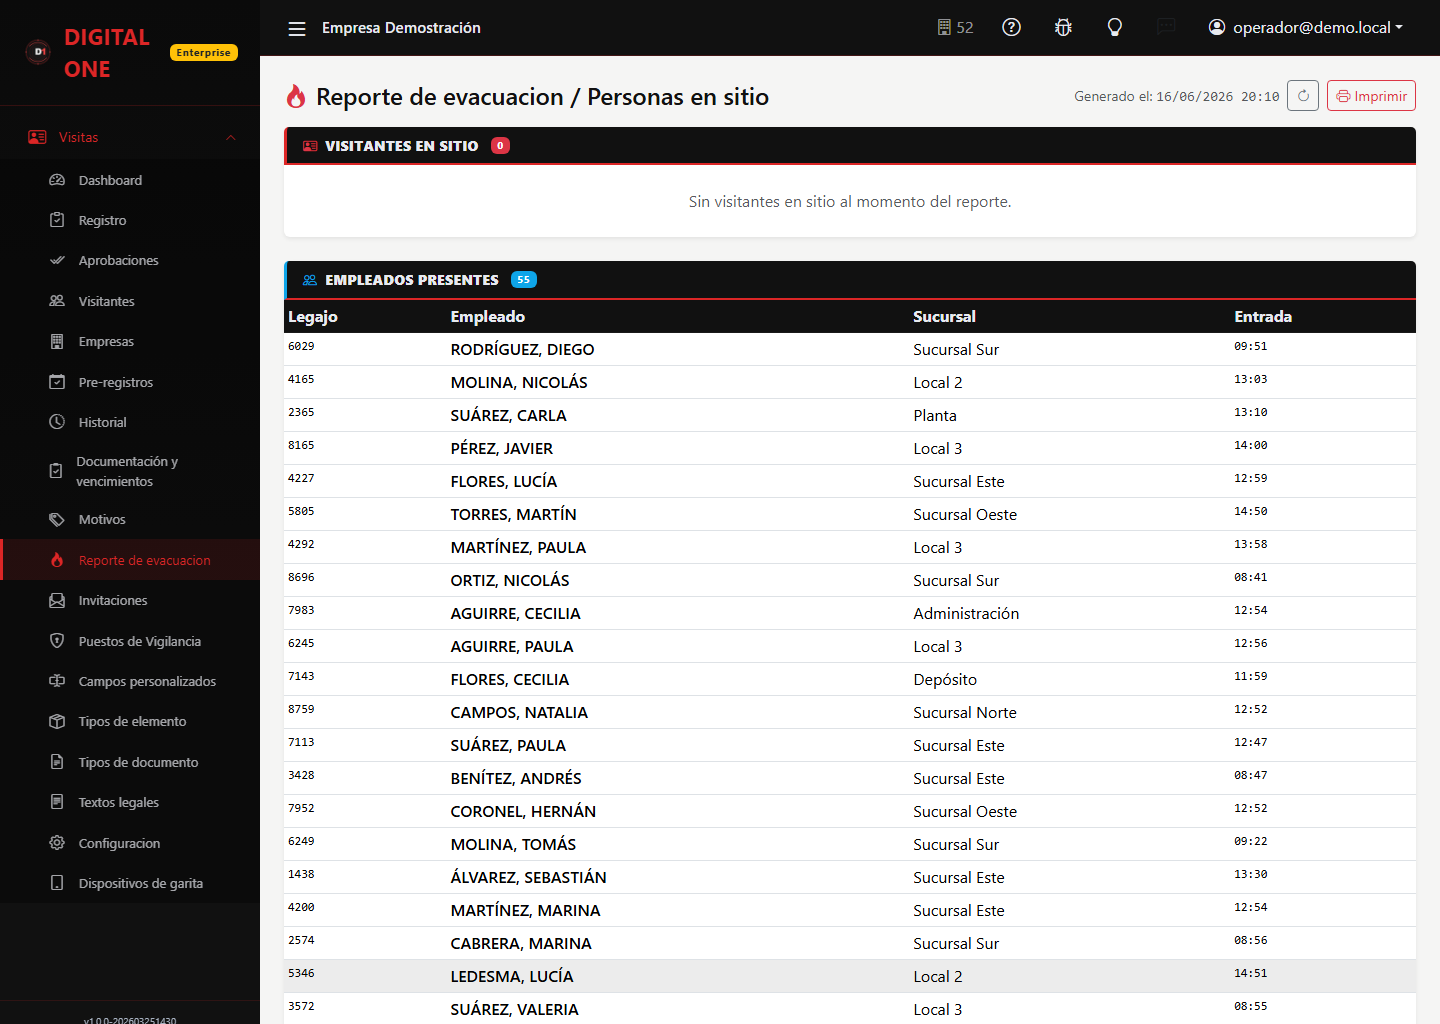This screenshot has width=1440, height=1024.
Task: Click the Reporte de evacuacion flame icon
Action: [x=57, y=560]
